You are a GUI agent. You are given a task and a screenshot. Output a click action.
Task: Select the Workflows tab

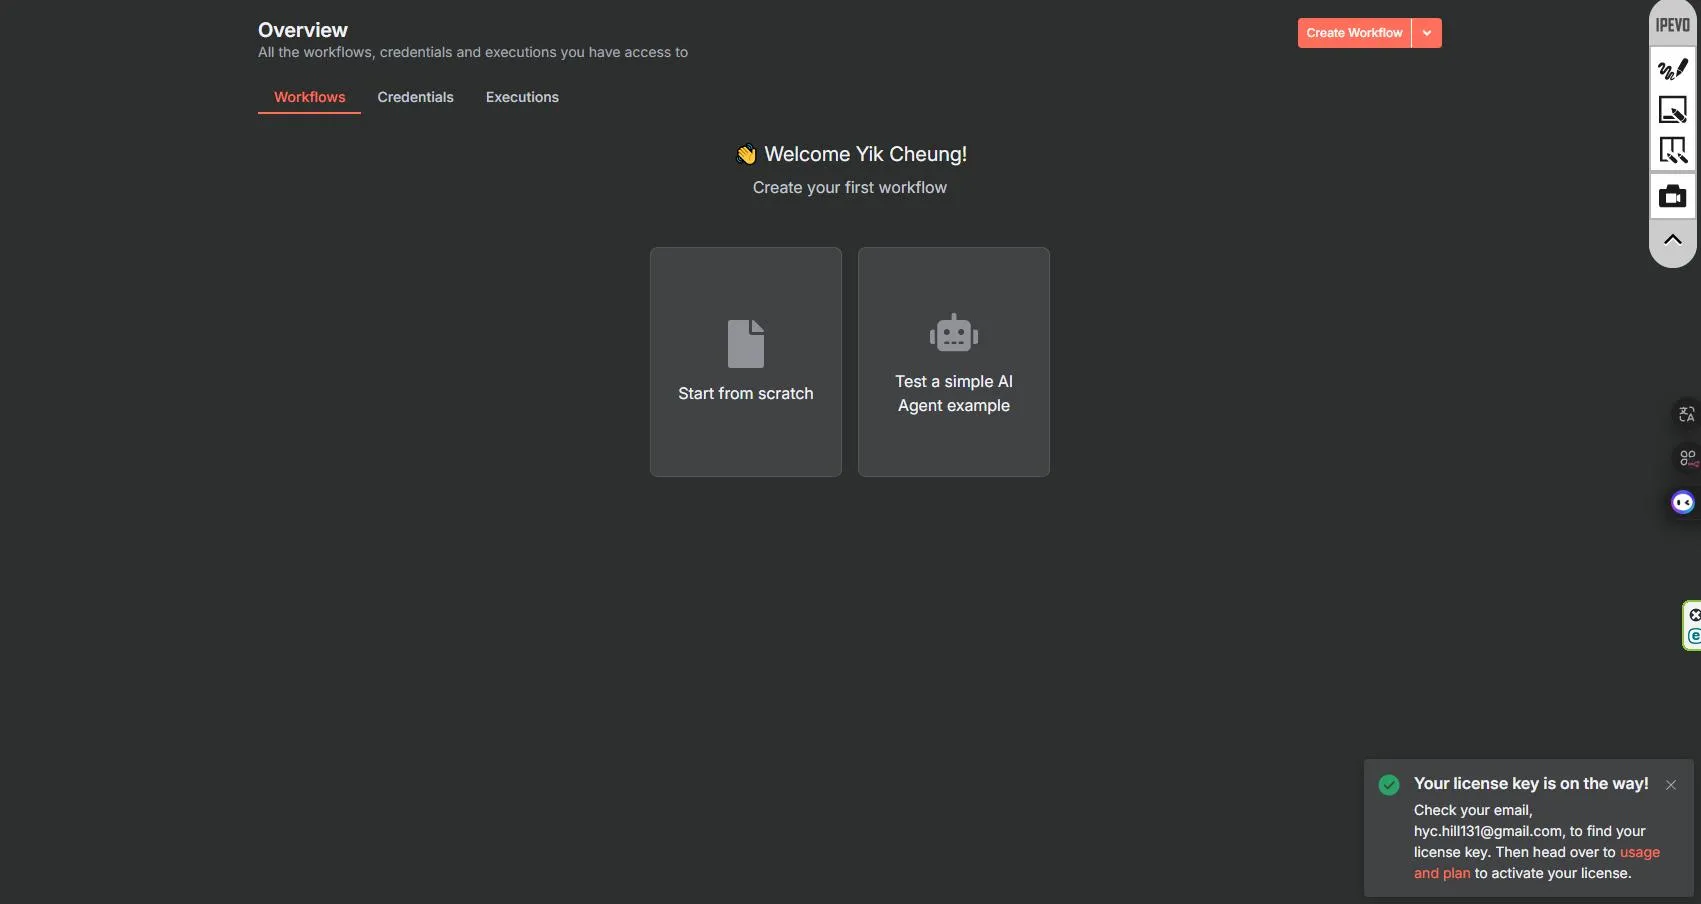309,97
